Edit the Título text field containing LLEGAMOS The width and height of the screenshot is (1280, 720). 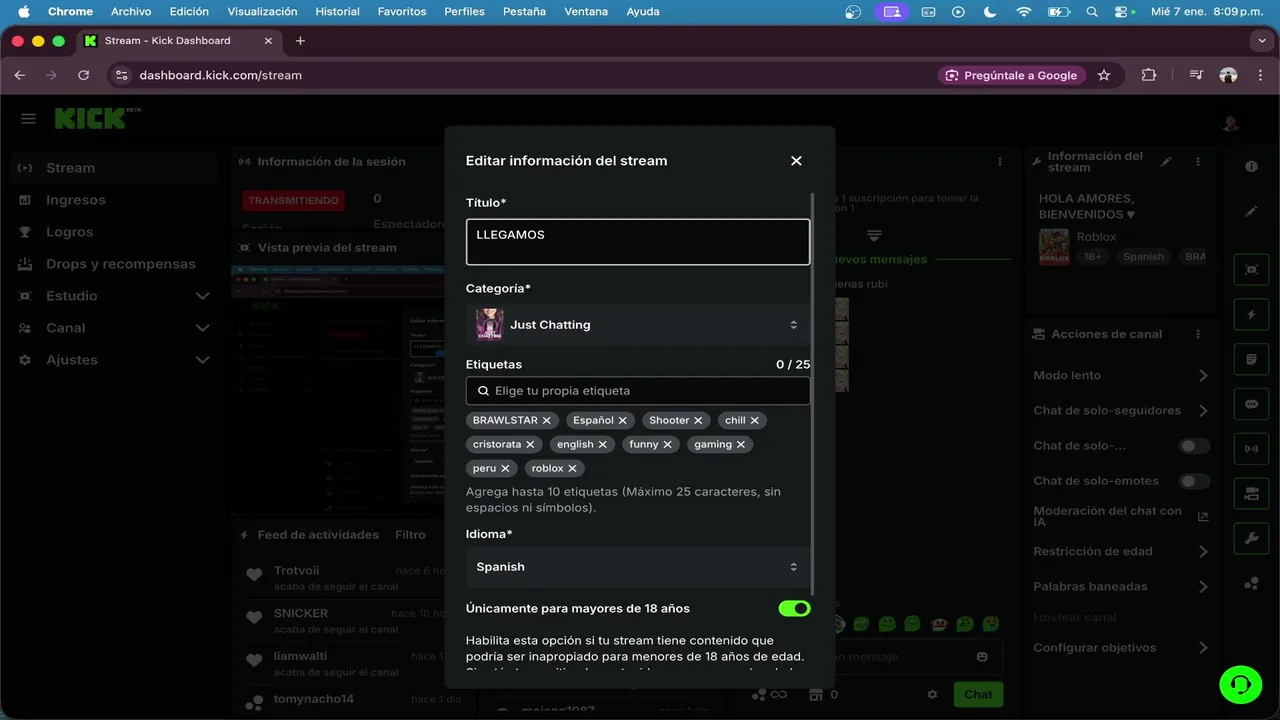(638, 242)
